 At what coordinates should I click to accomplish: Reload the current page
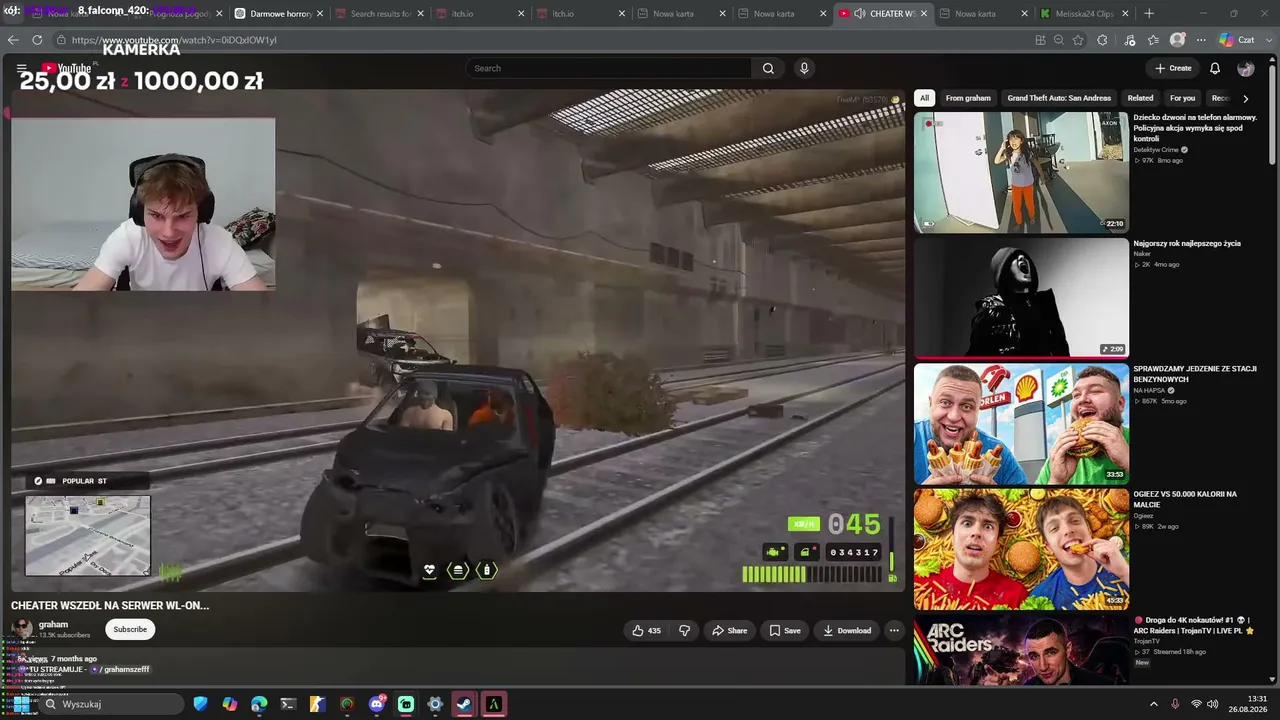coord(37,40)
